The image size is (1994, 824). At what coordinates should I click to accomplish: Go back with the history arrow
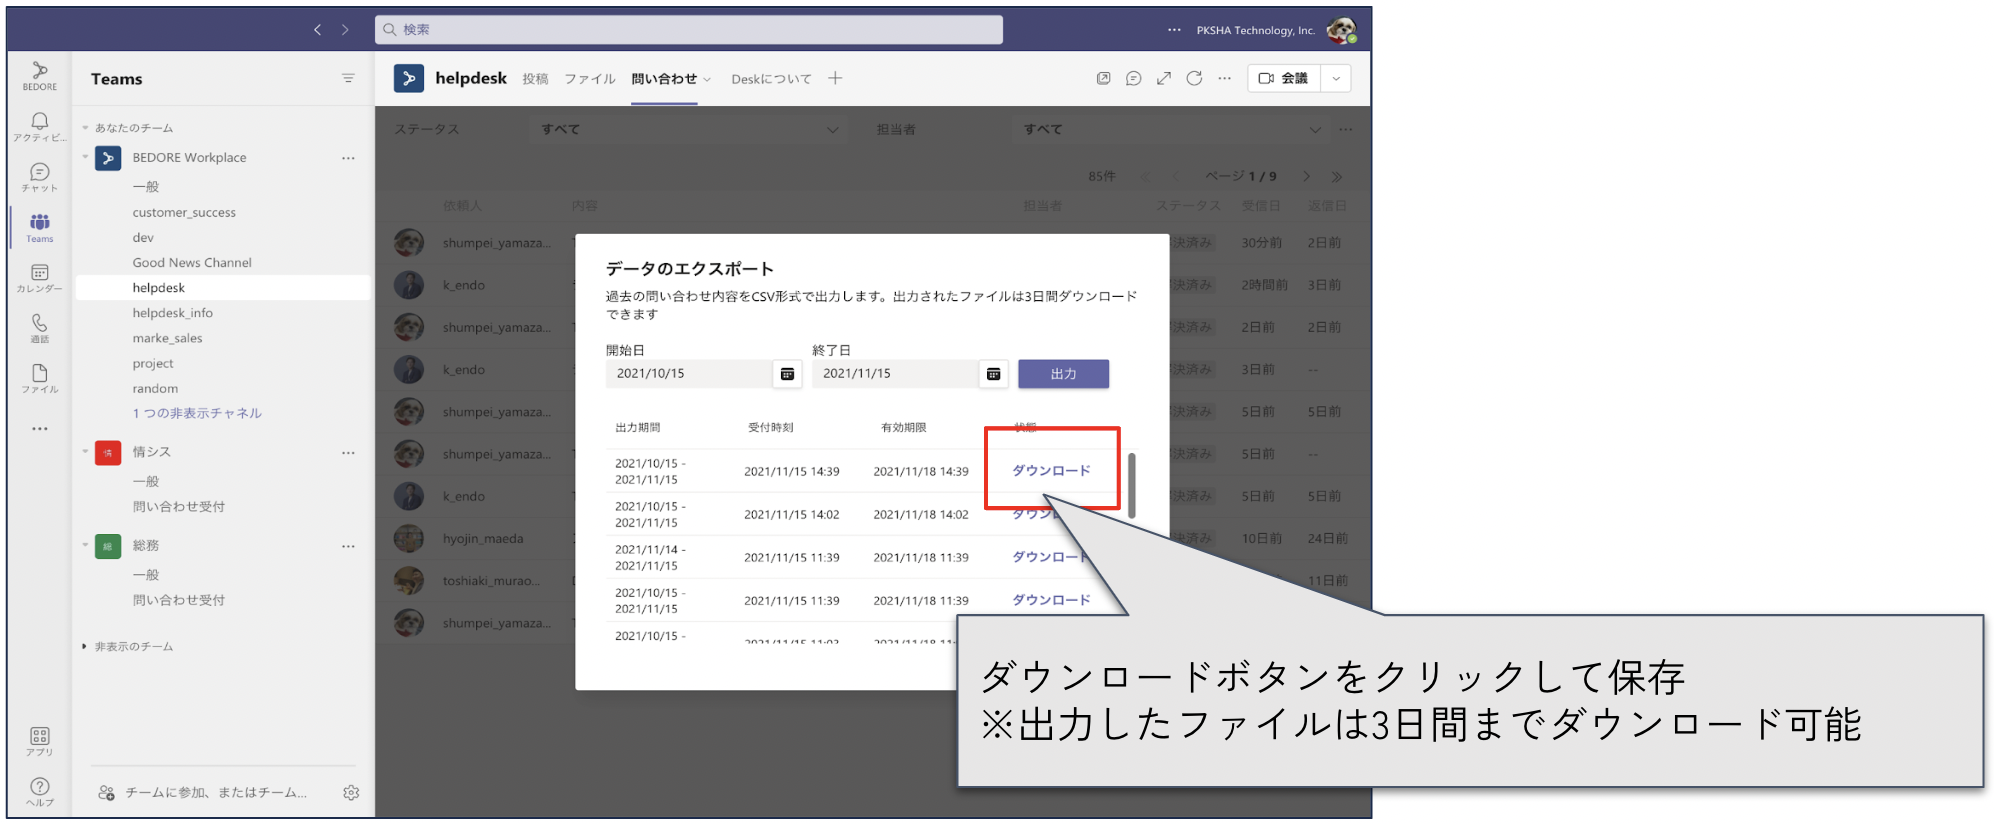click(x=317, y=30)
